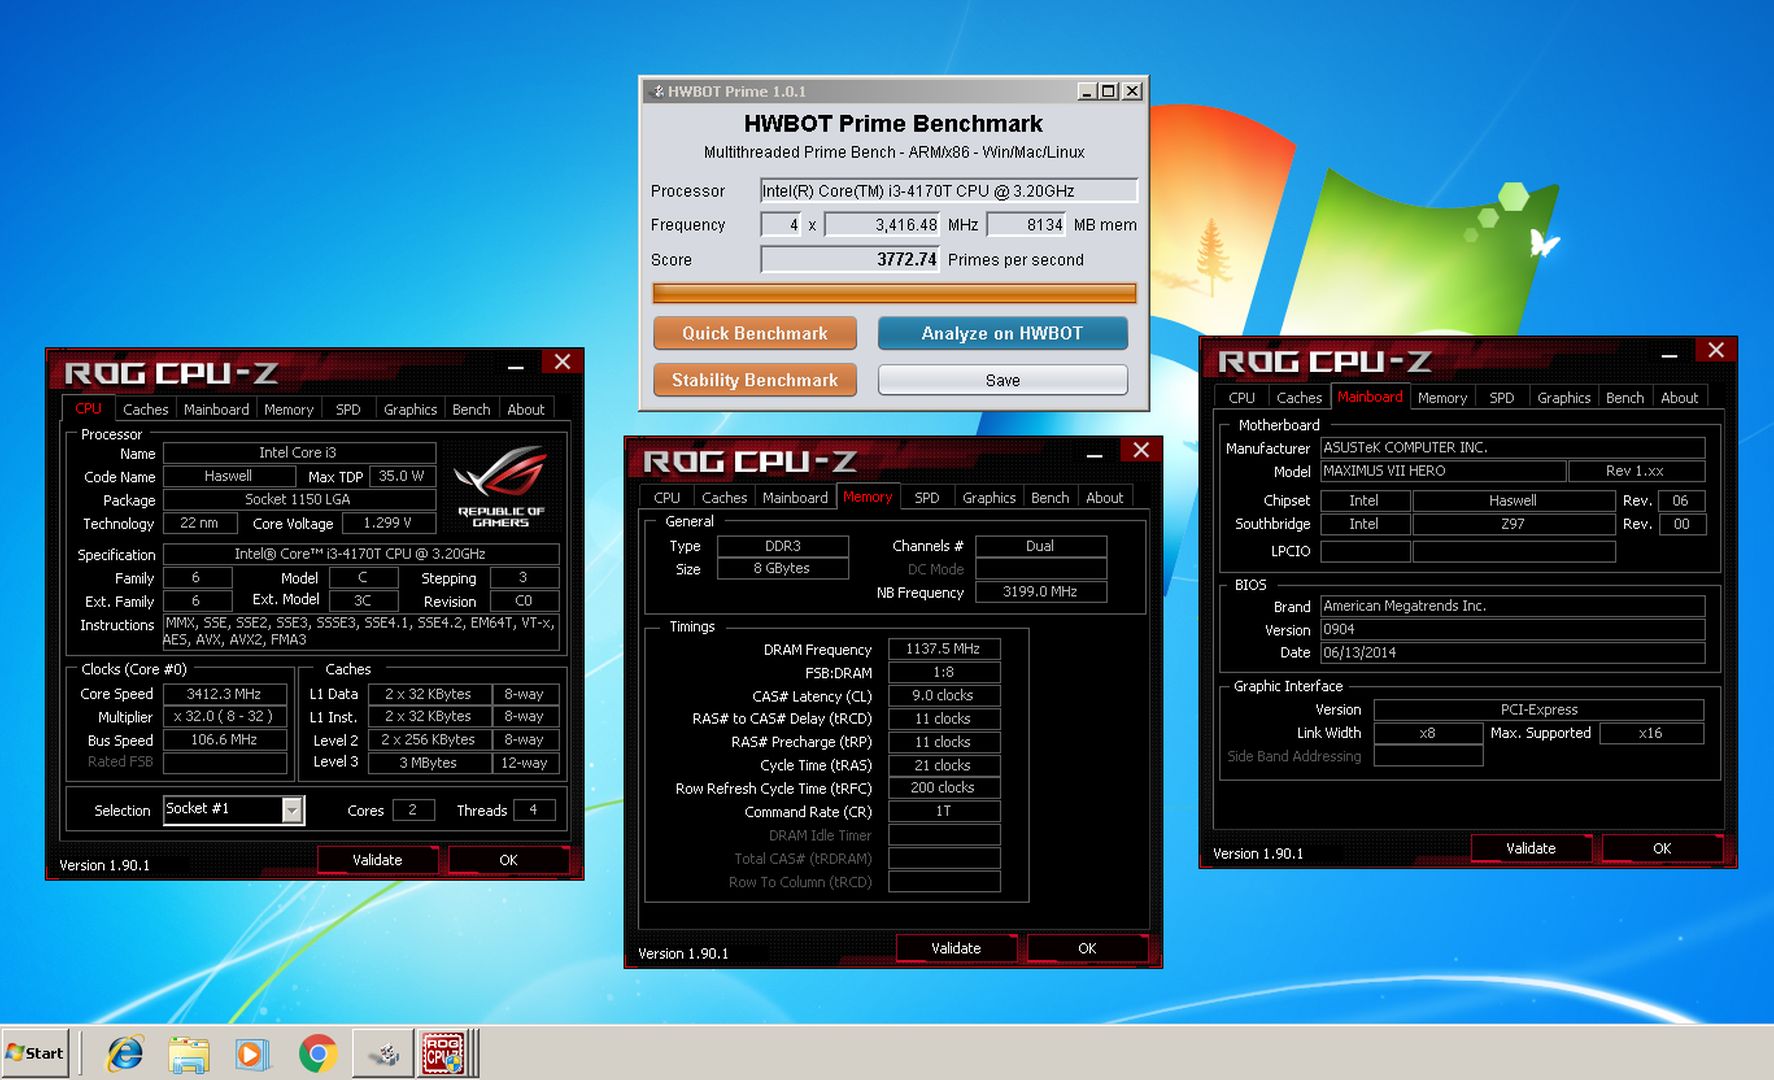The image size is (1774, 1080).
Task: Open About tab in the Mainboard window
Action: tap(1679, 398)
